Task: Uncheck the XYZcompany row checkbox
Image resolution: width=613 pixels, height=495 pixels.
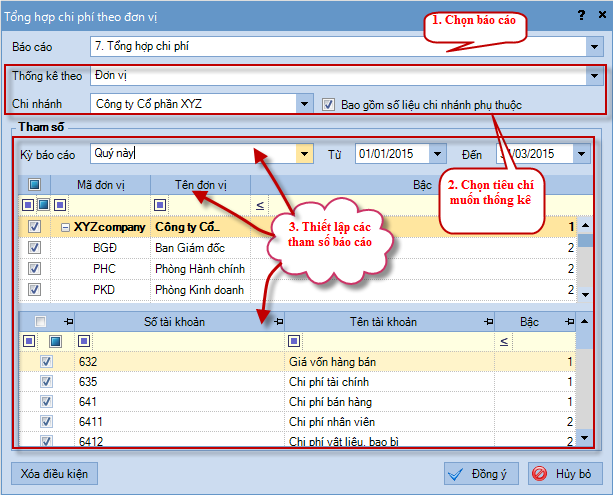Action: coord(34,227)
